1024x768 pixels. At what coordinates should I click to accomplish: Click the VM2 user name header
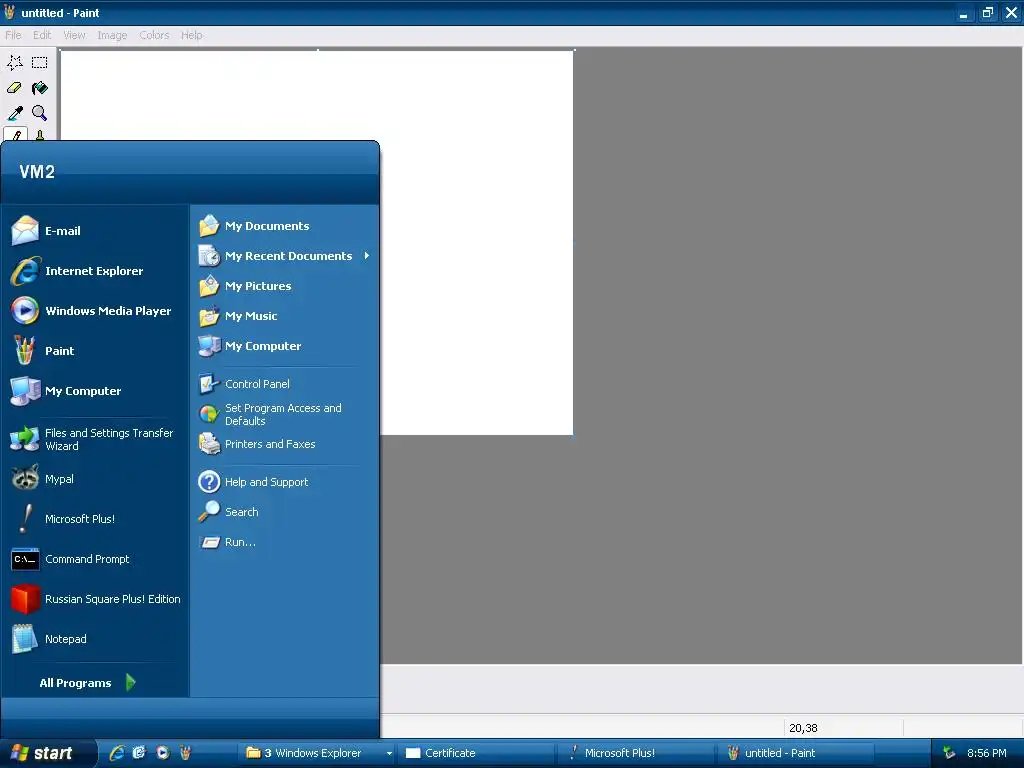pos(37,172)
